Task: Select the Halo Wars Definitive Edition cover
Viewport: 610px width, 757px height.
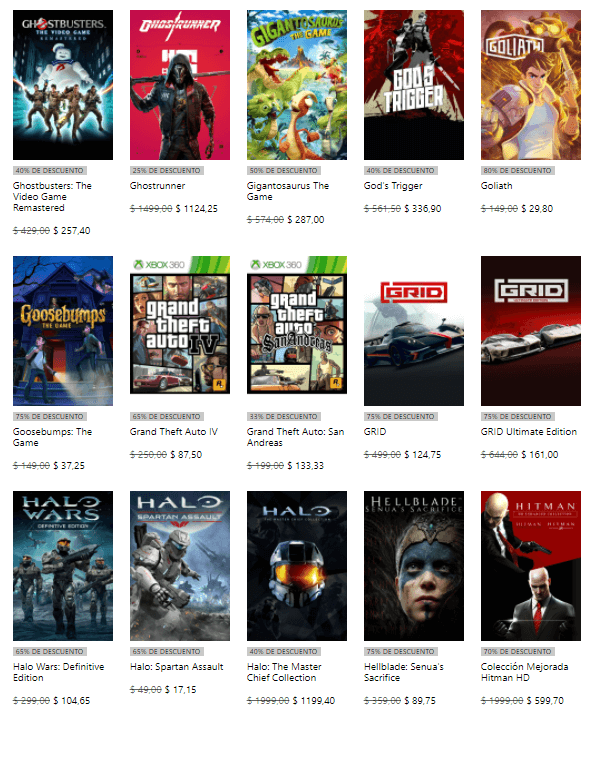Action: coord(63,566)
